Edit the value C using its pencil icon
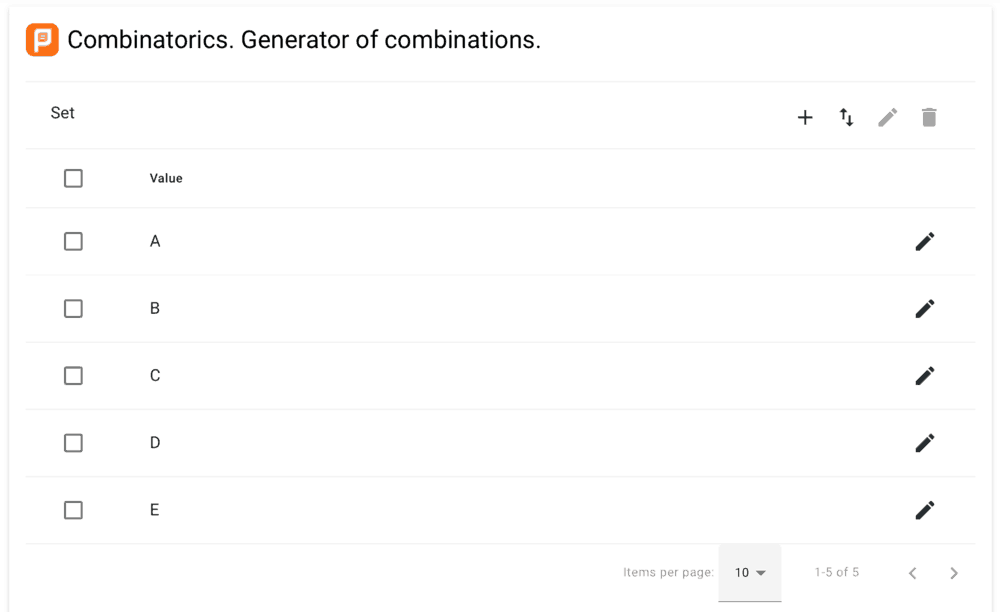 pyautogui.click(x=924, y=375)
